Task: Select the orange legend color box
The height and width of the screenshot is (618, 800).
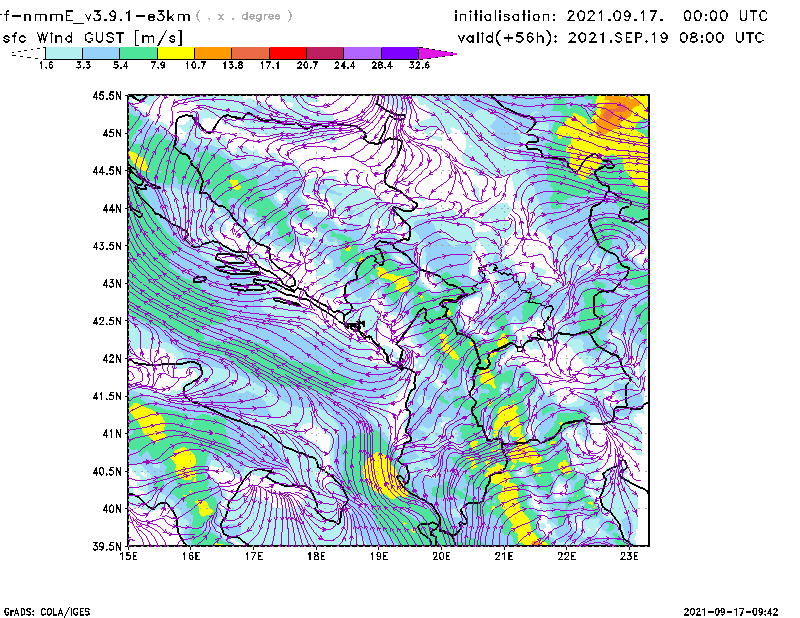Action: coord(213,53)
